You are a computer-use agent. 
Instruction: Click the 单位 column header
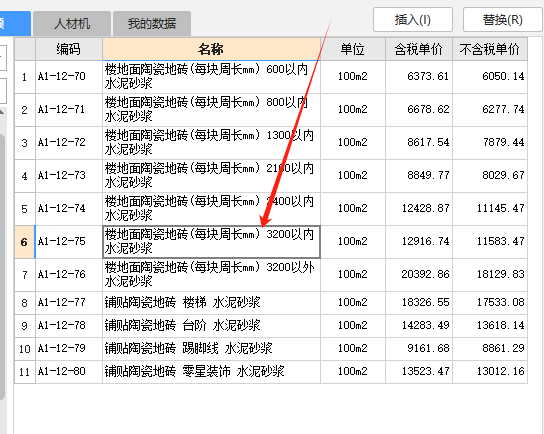[353, 49]
